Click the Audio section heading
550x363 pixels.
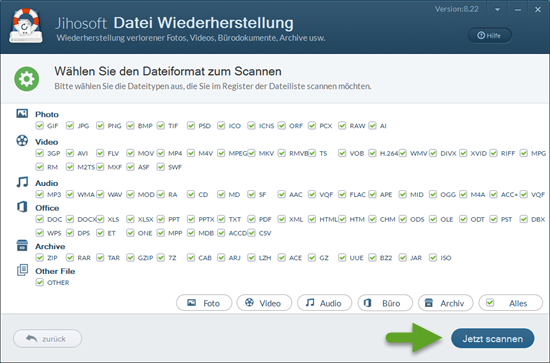click(46, 183)
